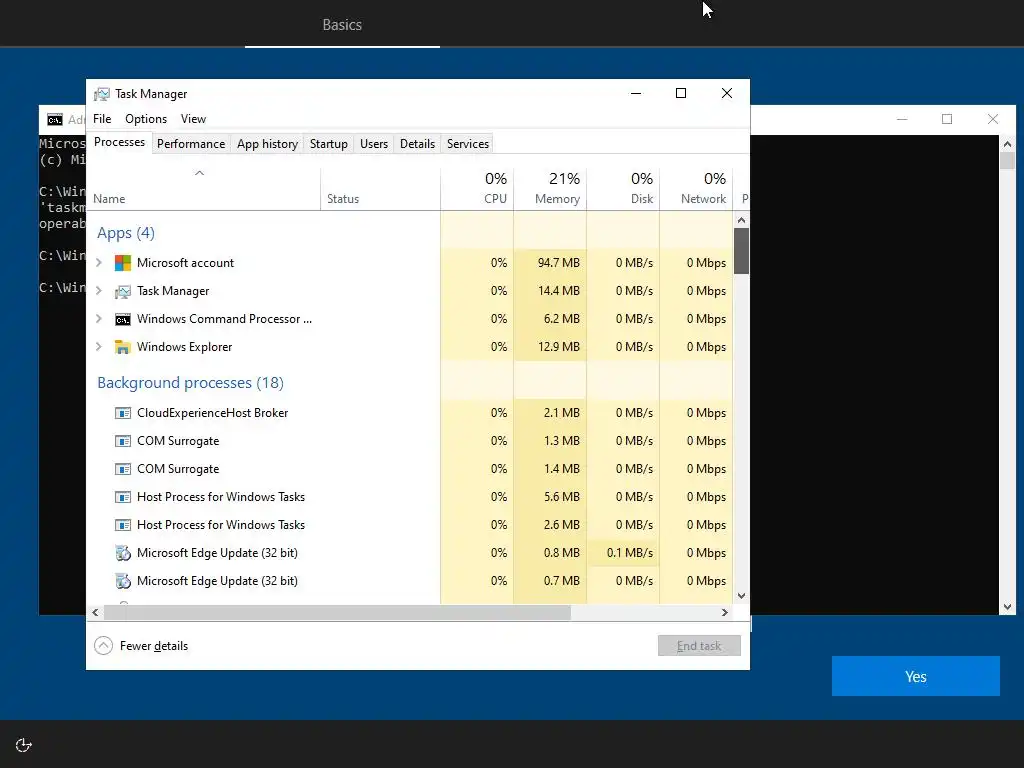Open the File menu
The width and height of the screenshot is (1024, 768).
tap(102, 119)
